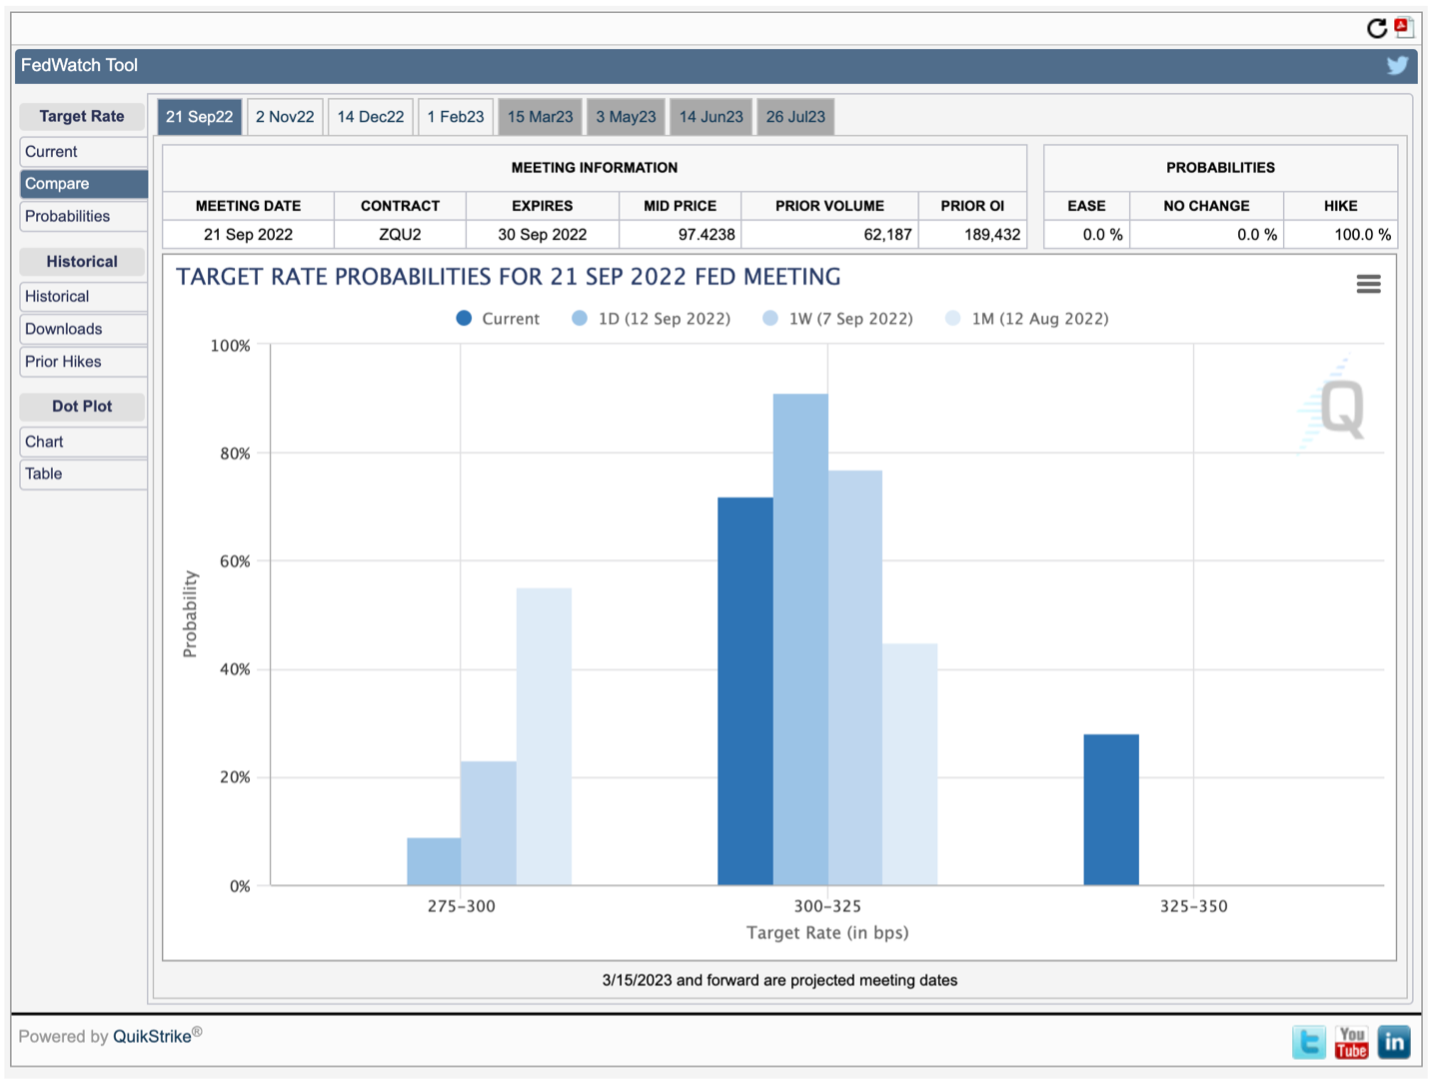This screenshot has height=1081, width=1430.
Task: Open Dot Plot Chart item
Action: pyautogui.click(x=83, y=442)
